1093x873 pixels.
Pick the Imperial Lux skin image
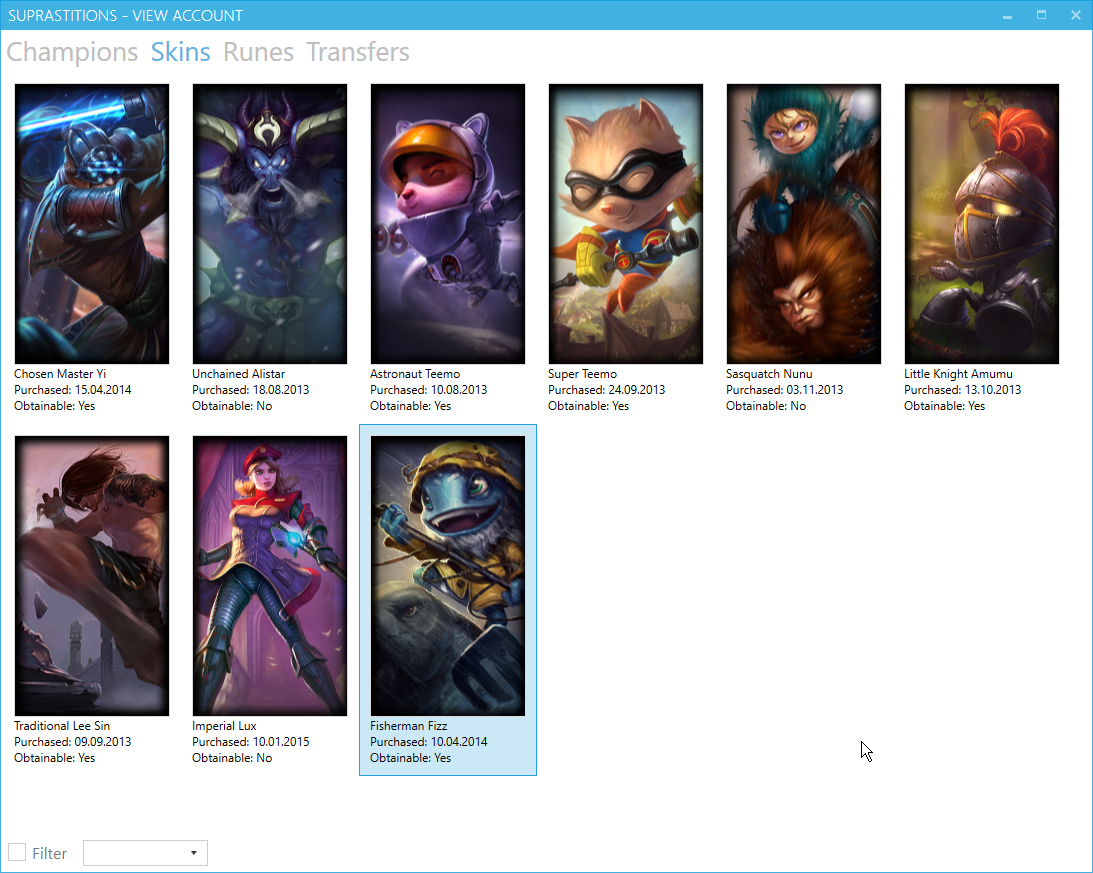click(x=270, y=576)
